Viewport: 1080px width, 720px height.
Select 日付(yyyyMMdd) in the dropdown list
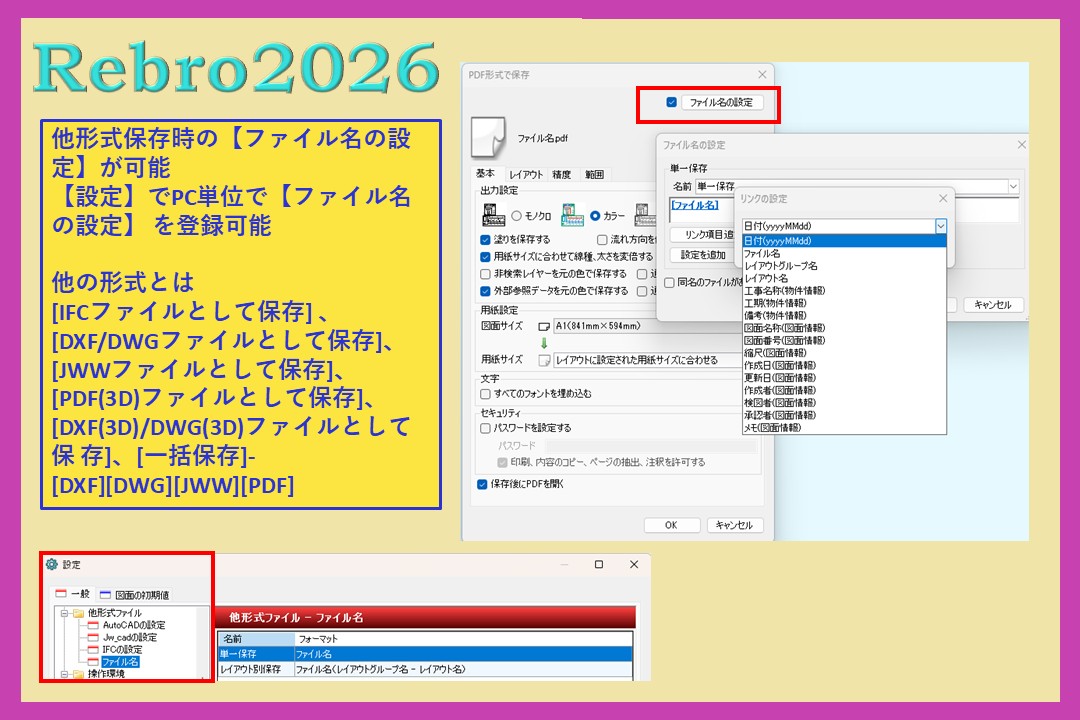pyautogui.click(x=844, y=241)
